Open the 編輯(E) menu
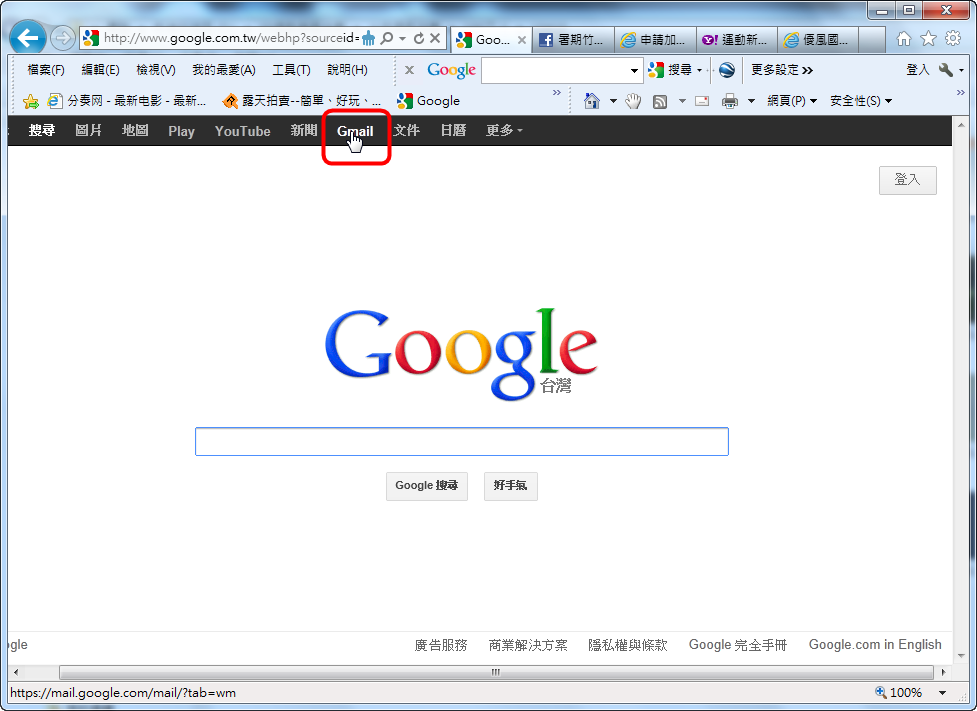The height and width of the screenshot is (711, 977). [100, 70]
